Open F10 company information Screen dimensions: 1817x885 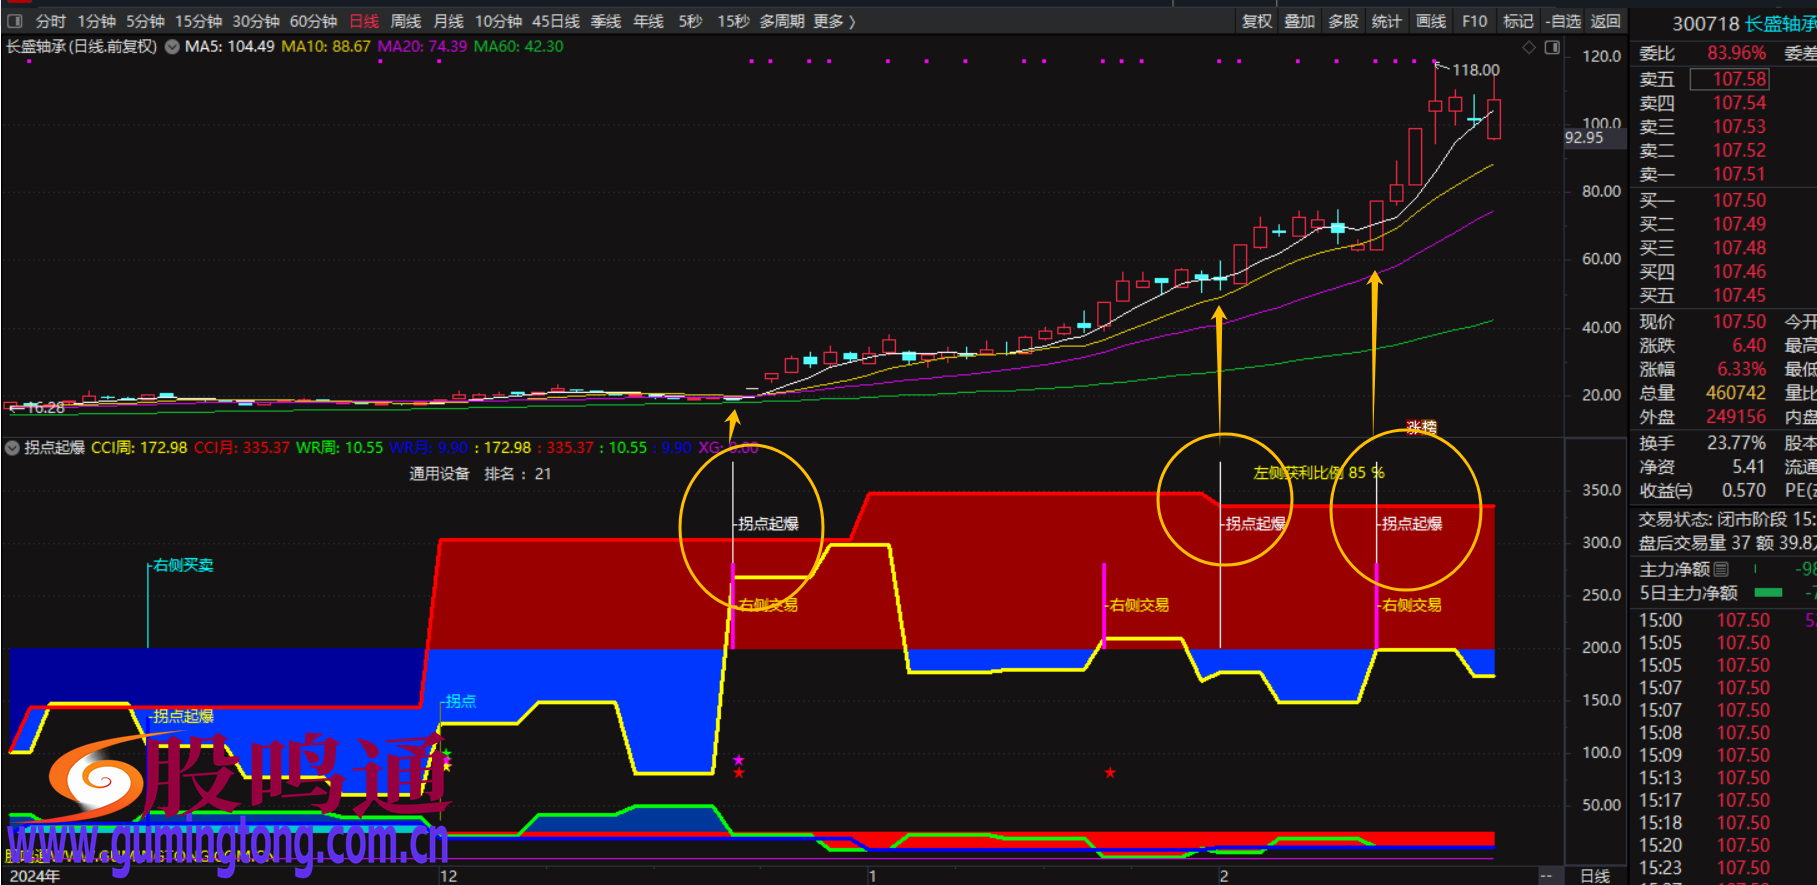(1474, 21)
